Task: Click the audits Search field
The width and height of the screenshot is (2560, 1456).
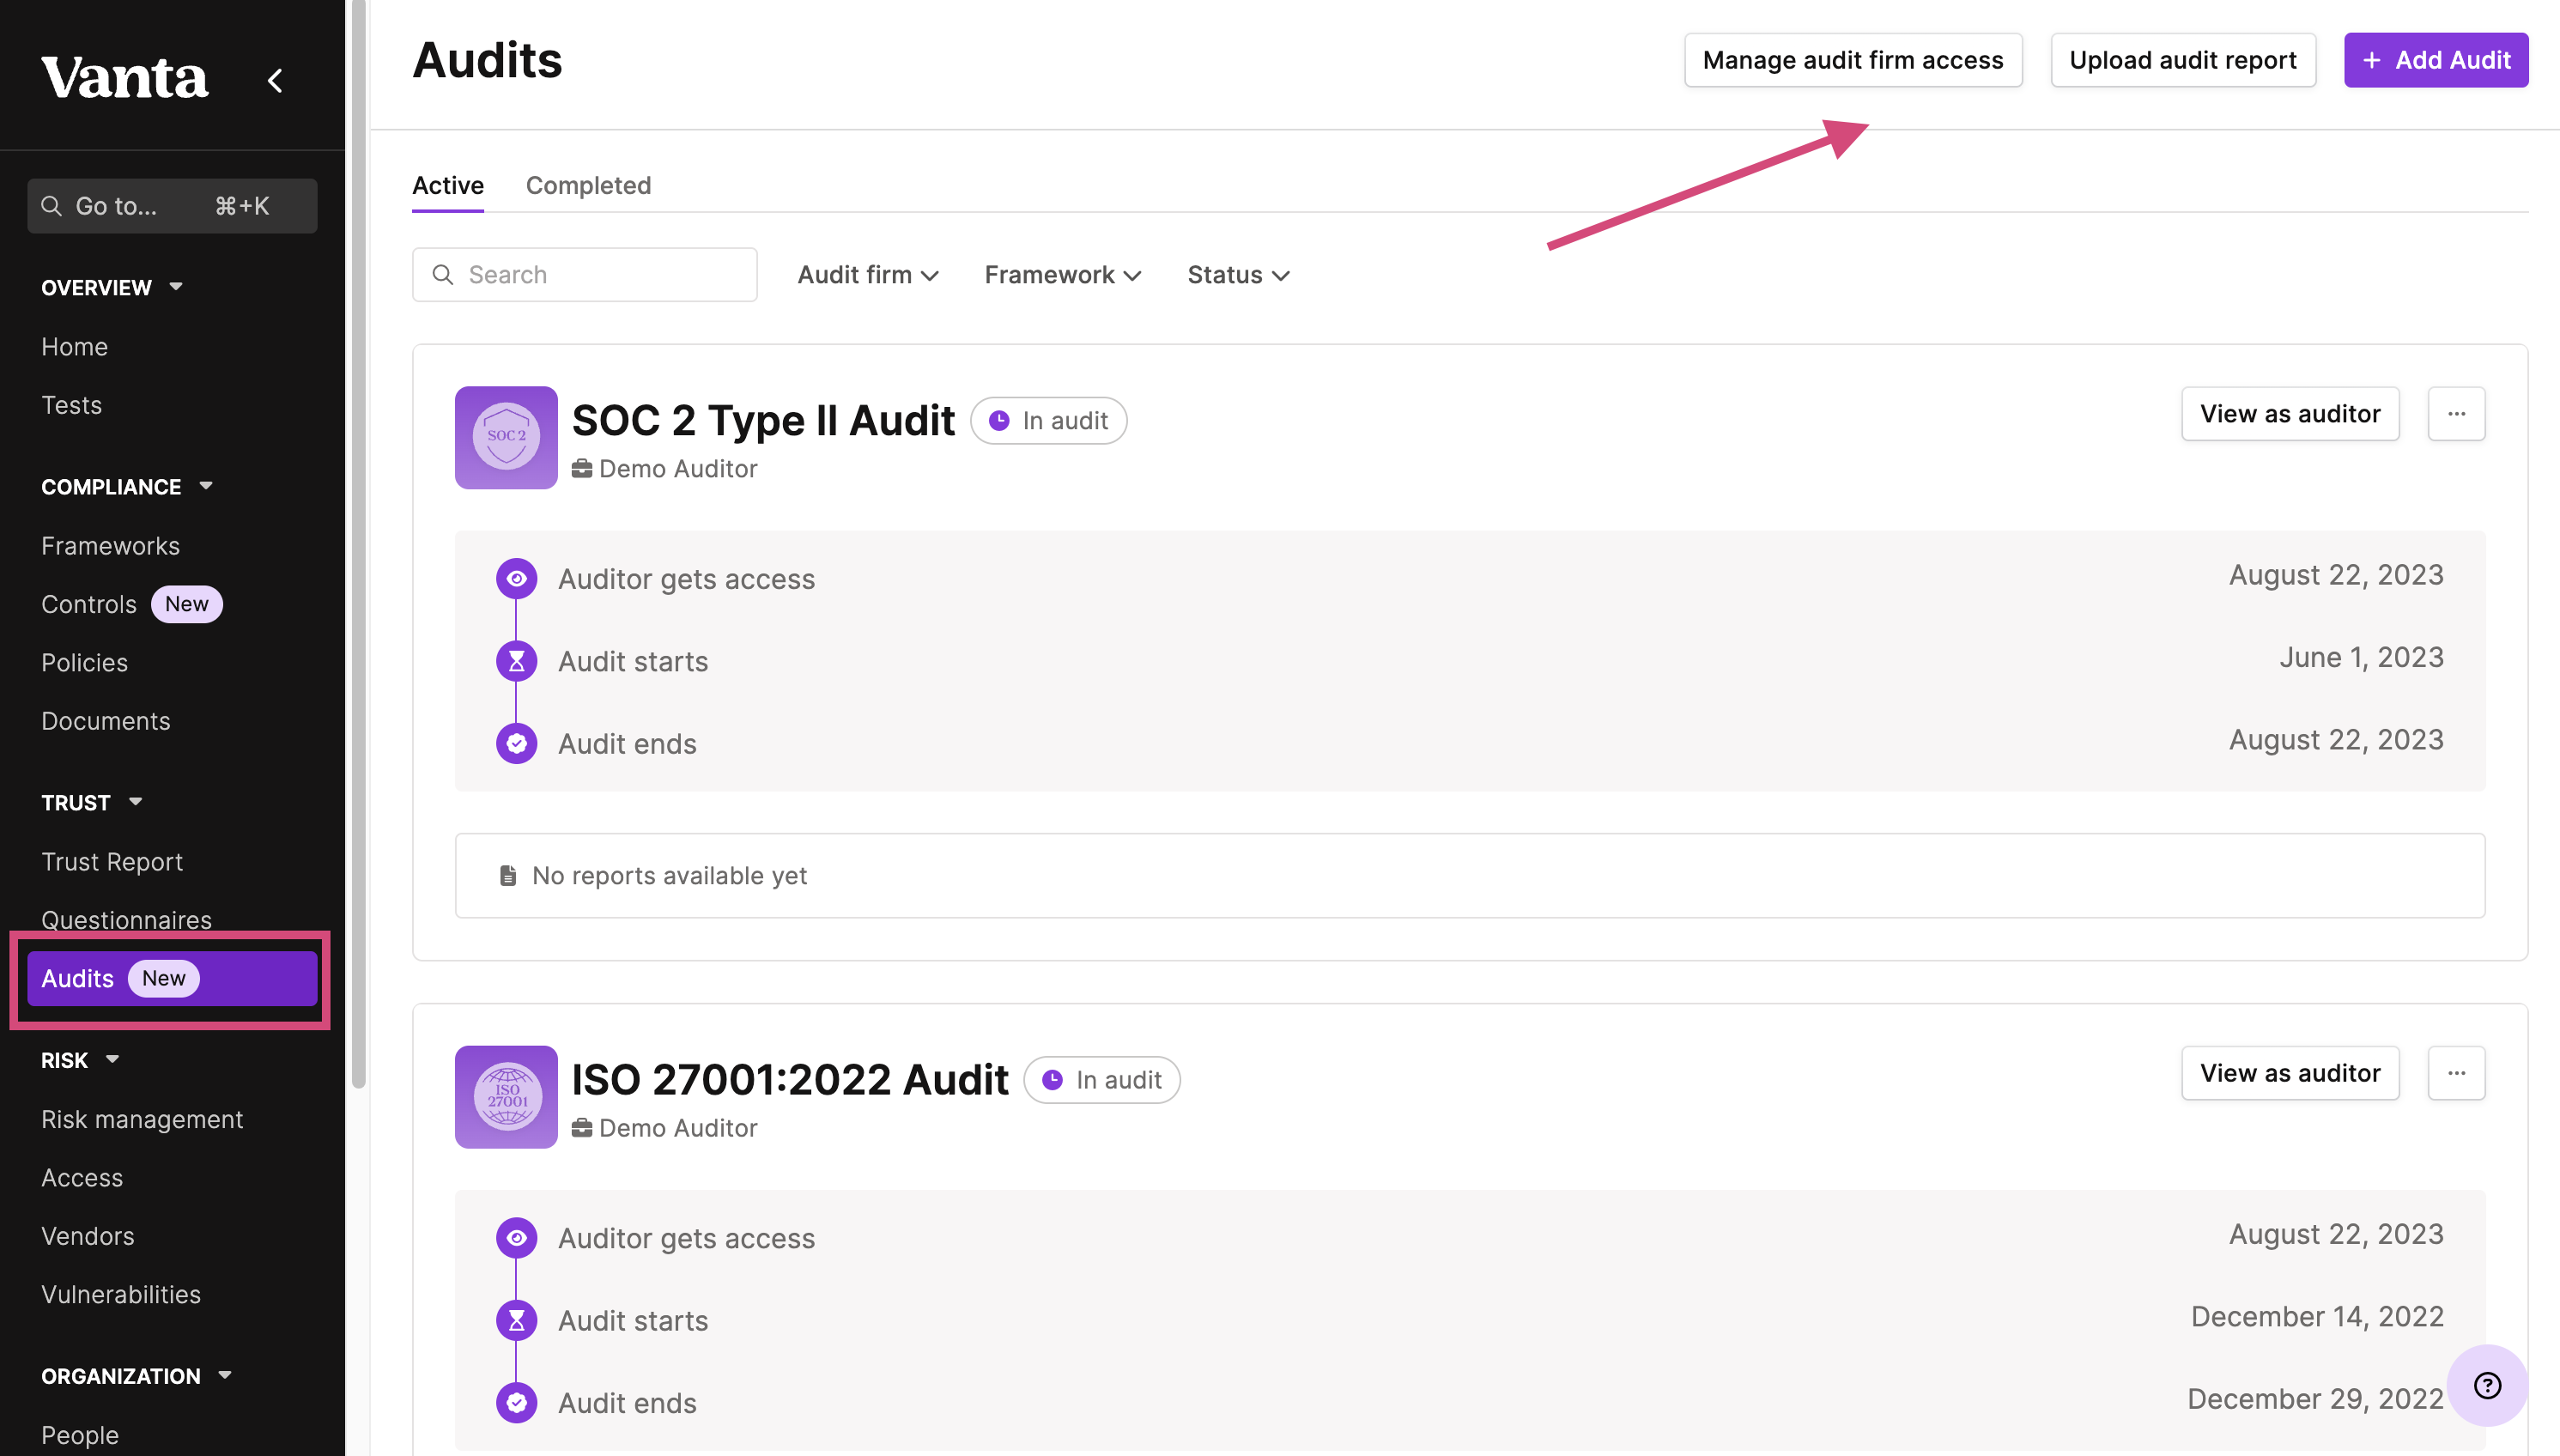Action: (585, 275)
